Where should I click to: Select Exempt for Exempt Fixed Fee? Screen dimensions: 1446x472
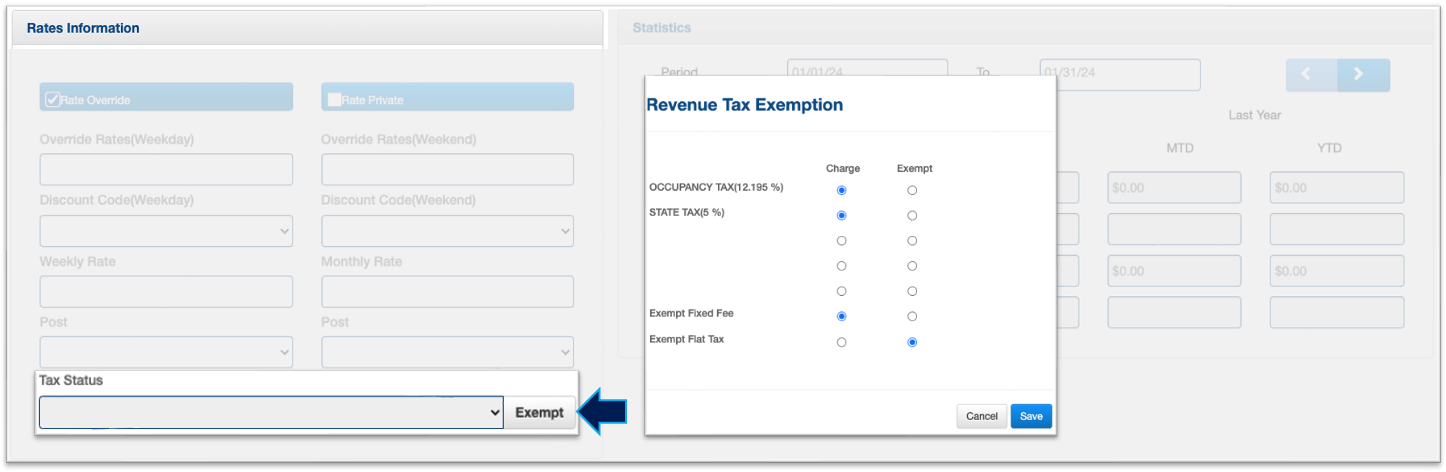click(x=912, y=316)
